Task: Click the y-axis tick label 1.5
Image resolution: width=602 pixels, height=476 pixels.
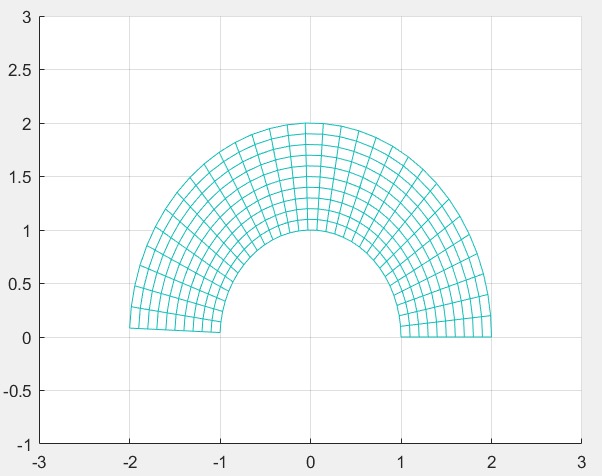Action: 20,177
